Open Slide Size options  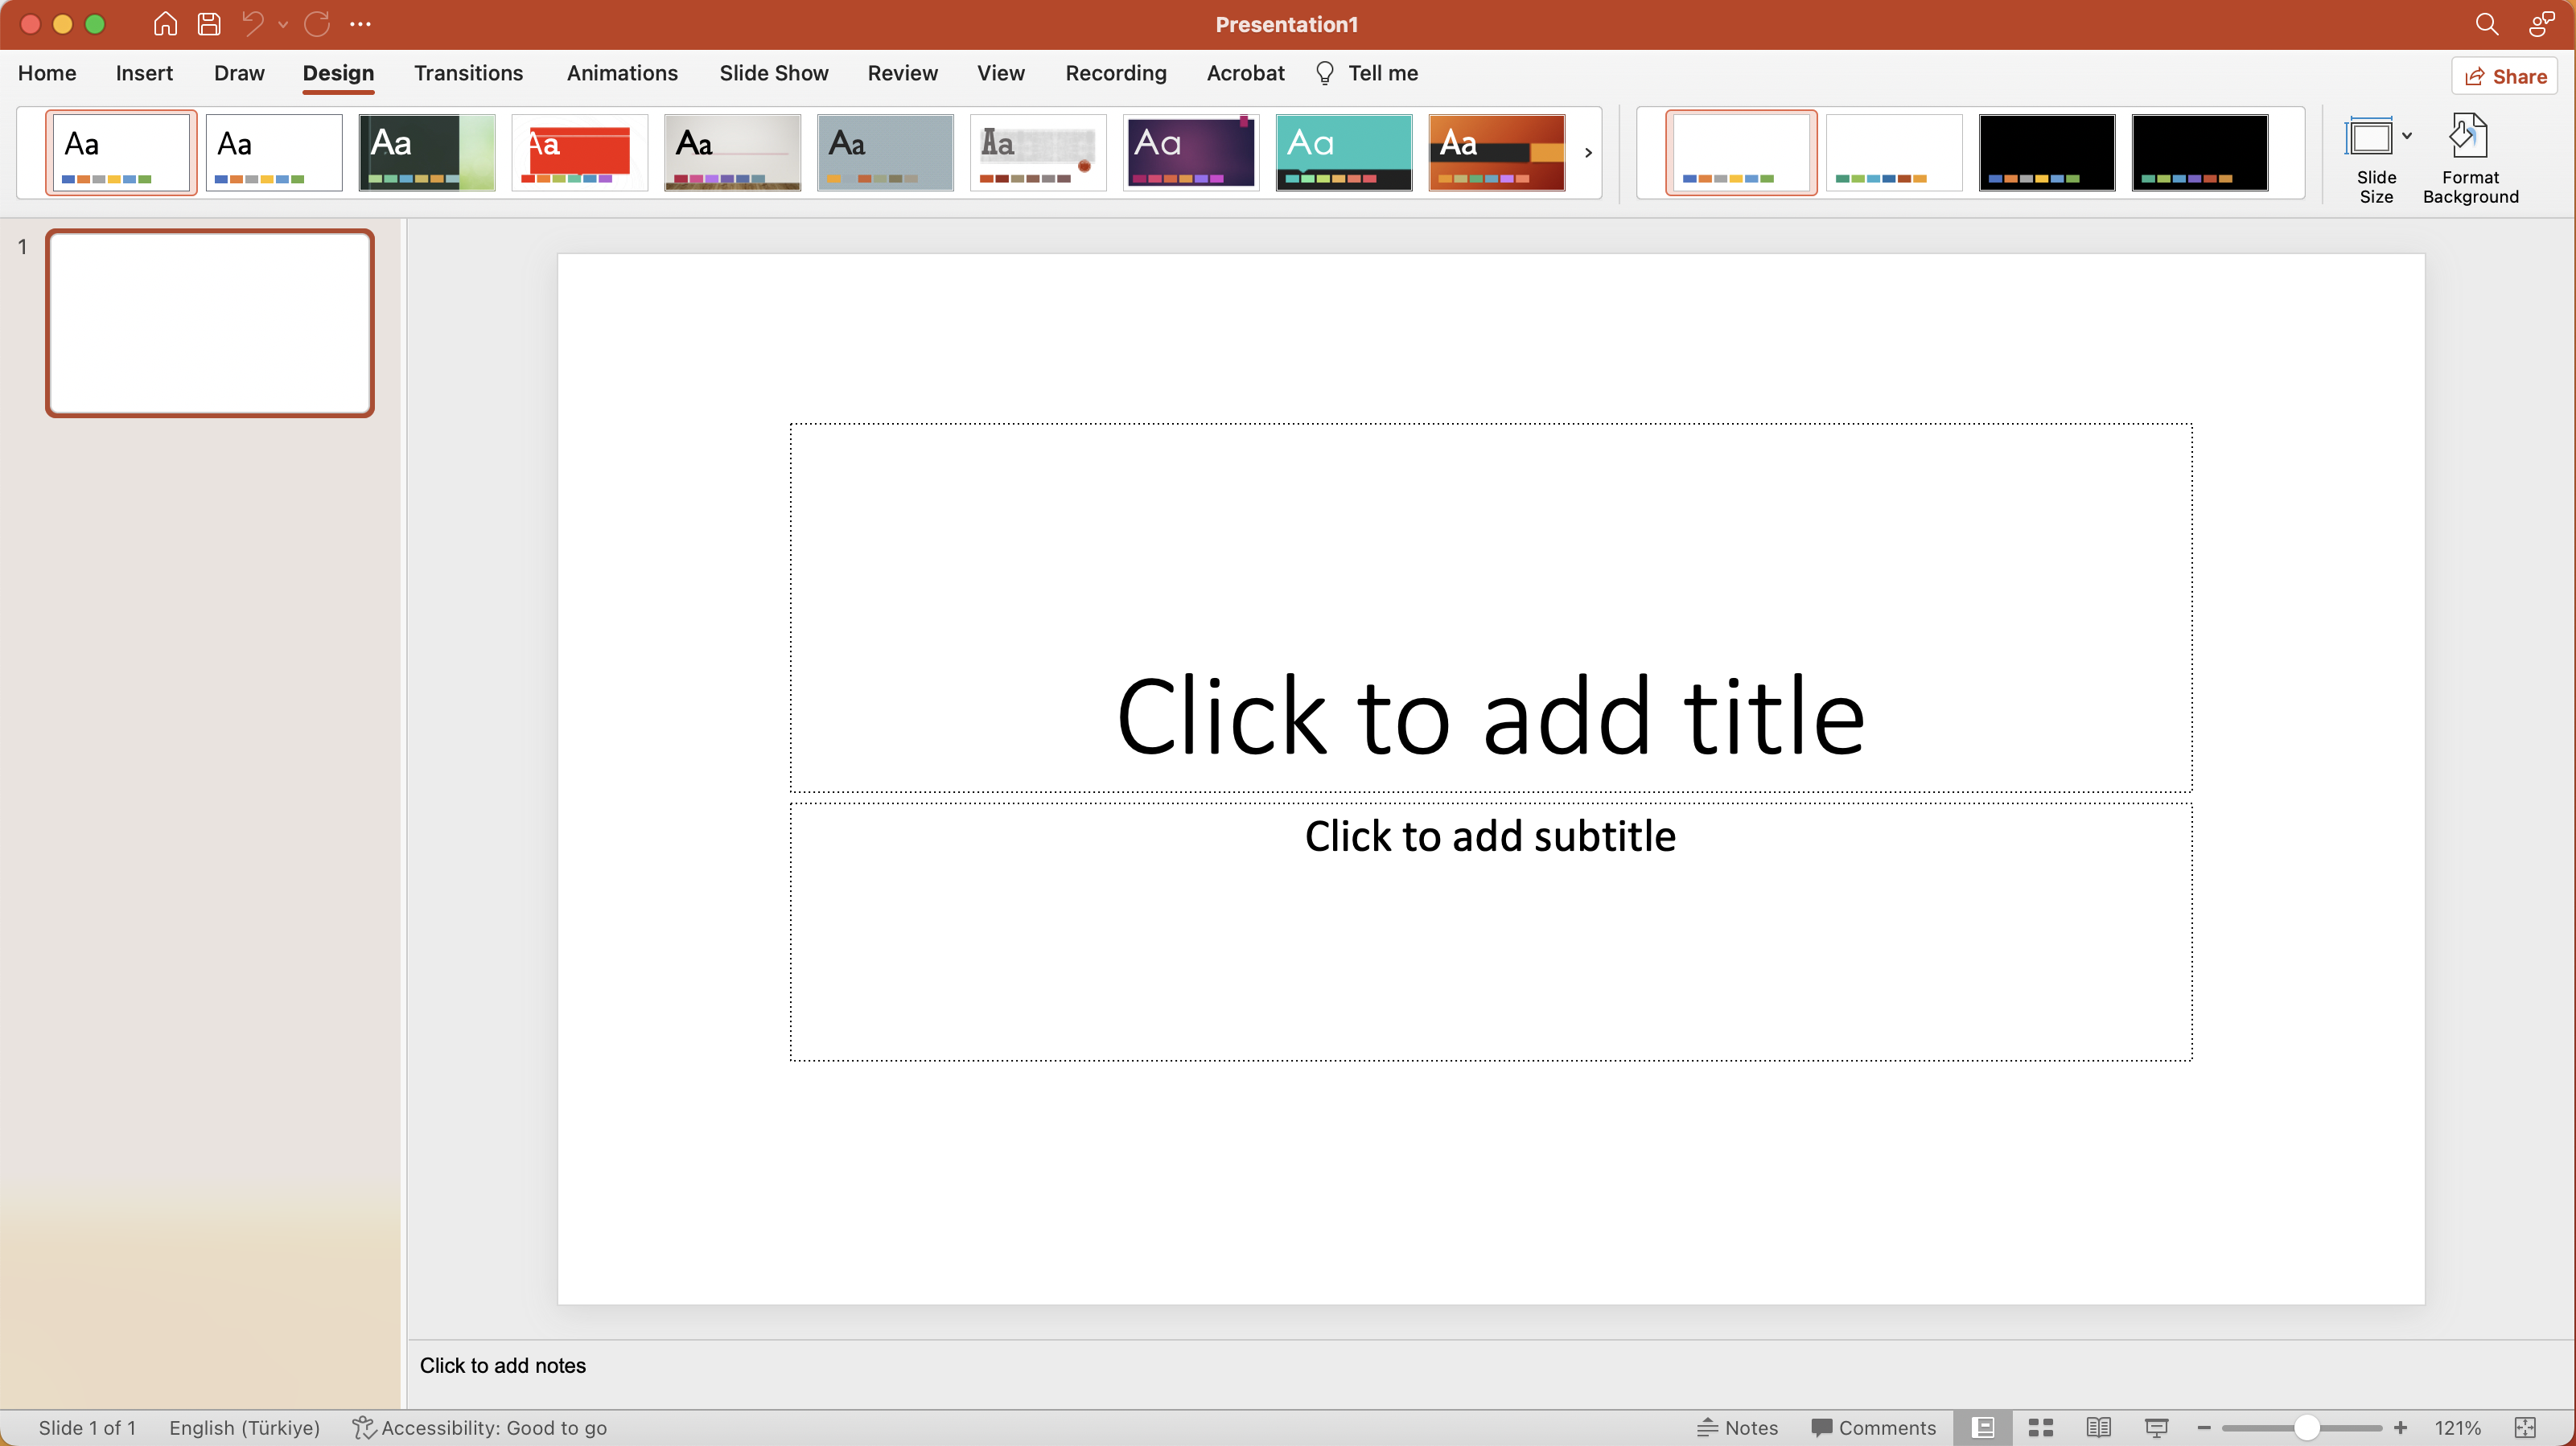pos(2376,159)
